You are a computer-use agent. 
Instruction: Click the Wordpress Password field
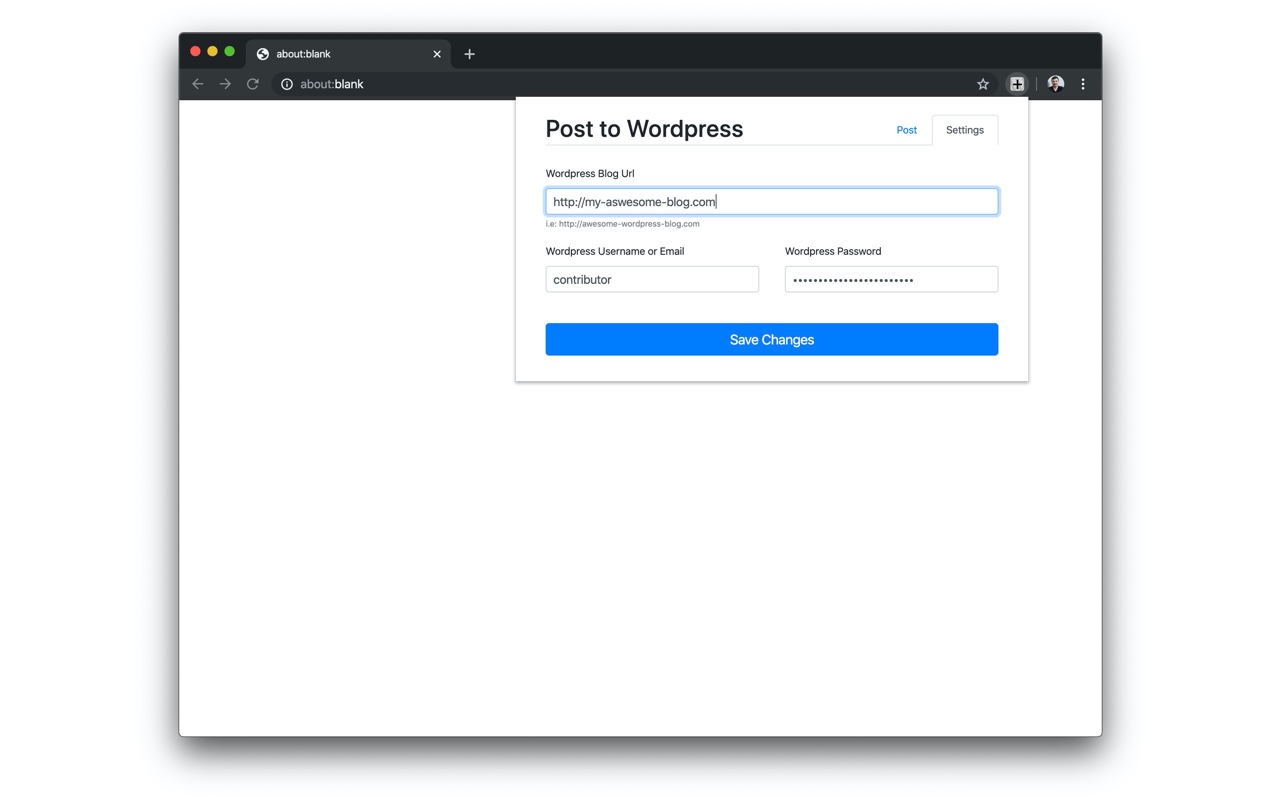coord(891,279)
